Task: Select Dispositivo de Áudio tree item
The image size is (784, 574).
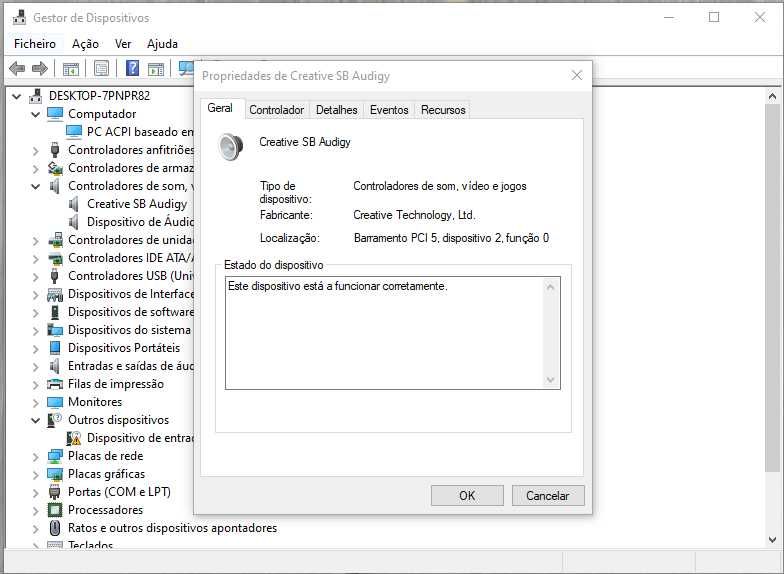Action: click(x=140, y=222)
